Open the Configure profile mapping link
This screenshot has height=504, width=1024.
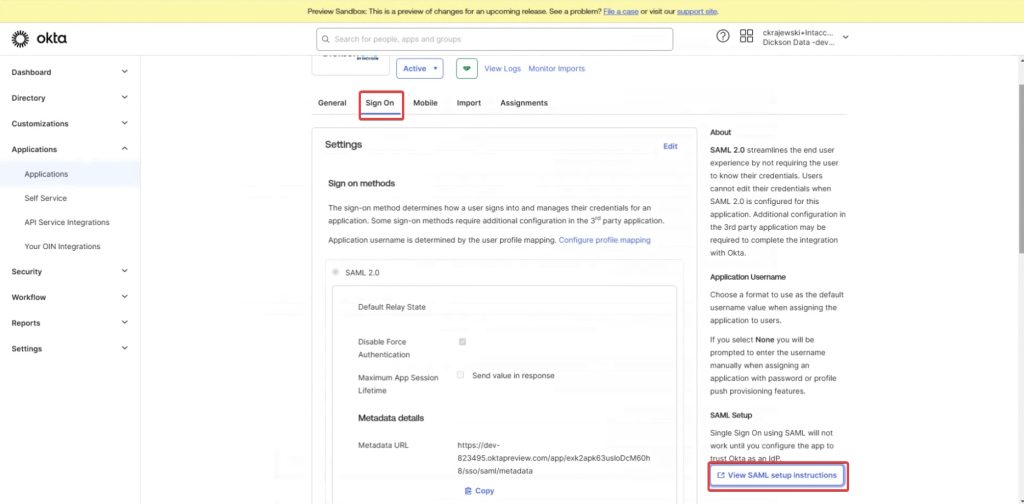604,240
